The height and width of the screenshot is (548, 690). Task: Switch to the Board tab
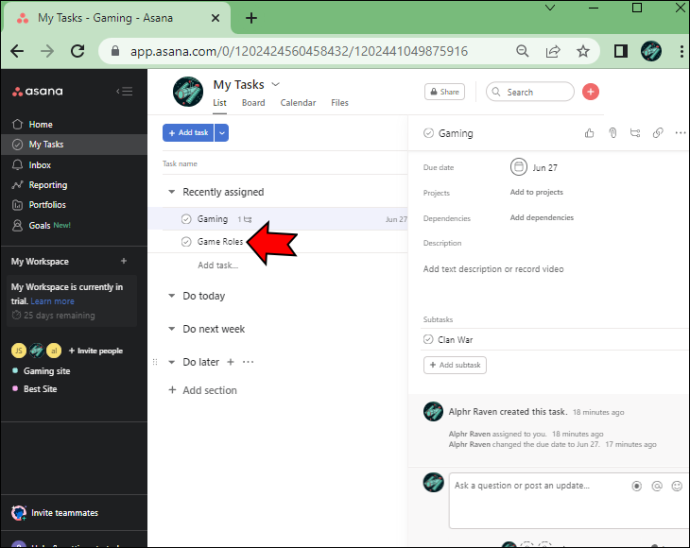(253, 103)
